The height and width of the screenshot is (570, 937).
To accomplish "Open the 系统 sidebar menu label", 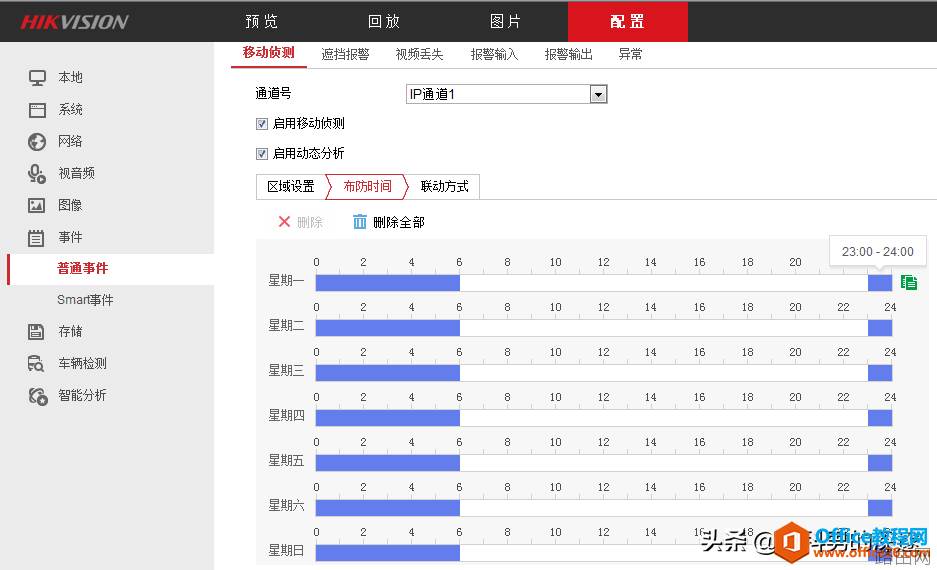I will pos(71,110).
